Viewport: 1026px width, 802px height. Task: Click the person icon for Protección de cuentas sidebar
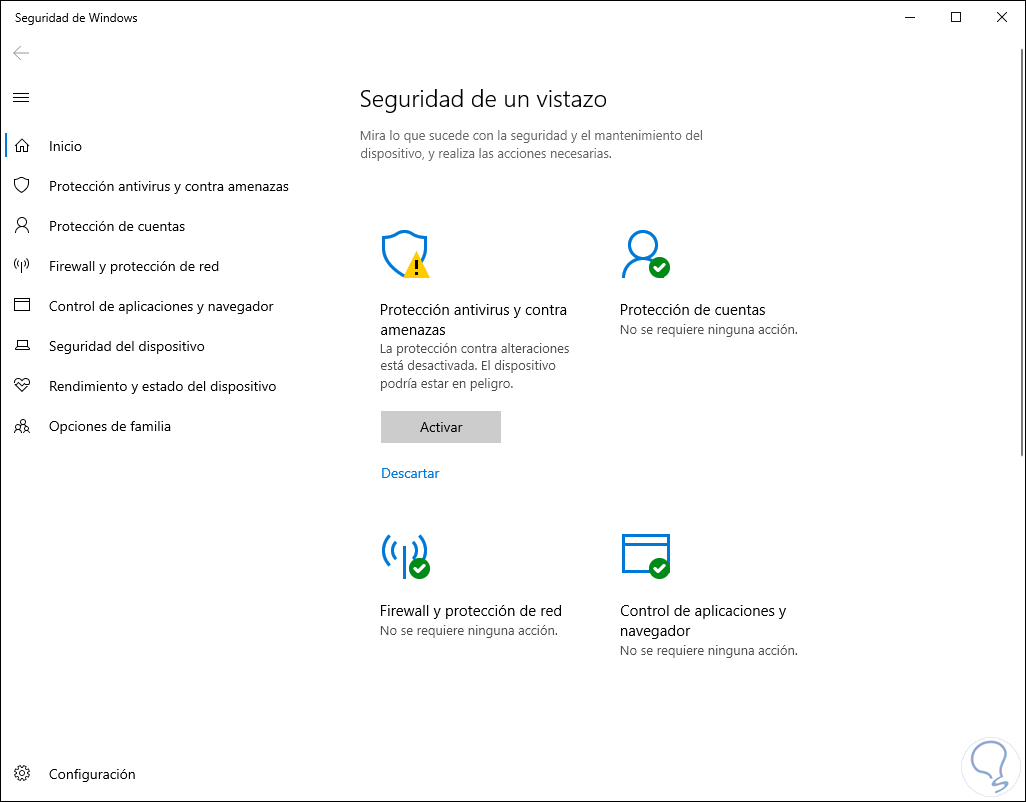click(x=22, y=226)
